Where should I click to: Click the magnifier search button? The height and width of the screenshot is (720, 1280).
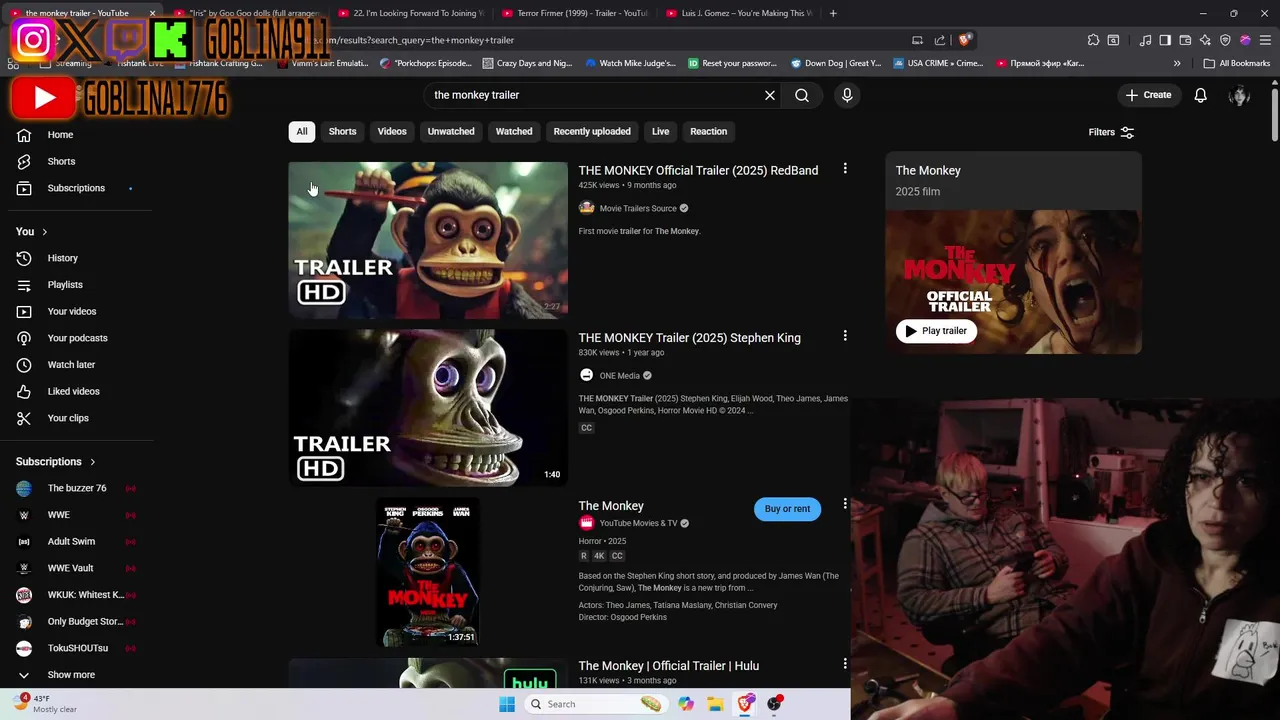pos(802,95)
